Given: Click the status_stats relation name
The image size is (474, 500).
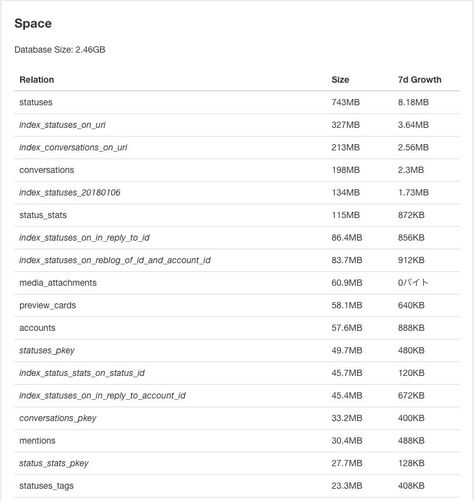Looking at the screenshot, I should (43, 215).
